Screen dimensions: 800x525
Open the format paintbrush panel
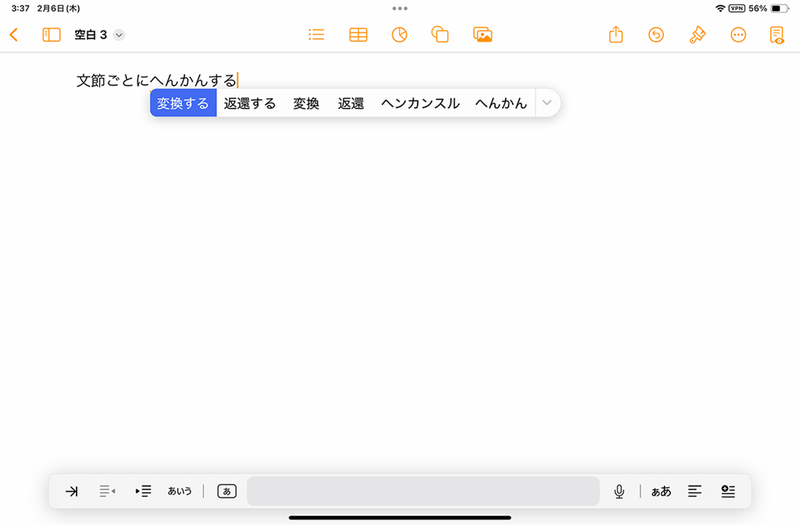[697, 35]
